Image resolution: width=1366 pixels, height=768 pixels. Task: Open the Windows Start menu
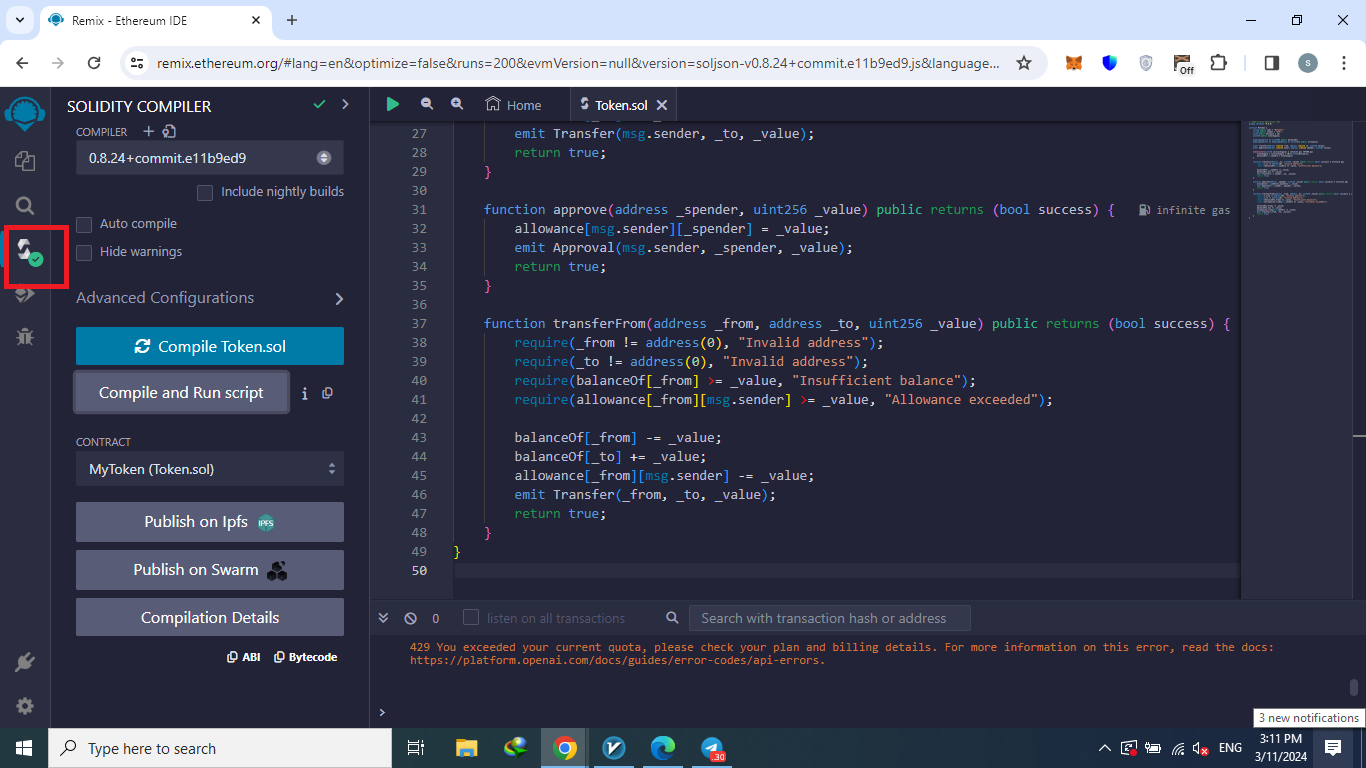coord(24,748)
